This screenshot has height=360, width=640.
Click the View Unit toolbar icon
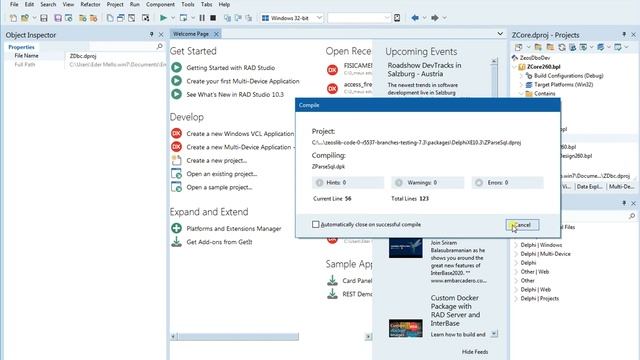click(x=110, y=18)
